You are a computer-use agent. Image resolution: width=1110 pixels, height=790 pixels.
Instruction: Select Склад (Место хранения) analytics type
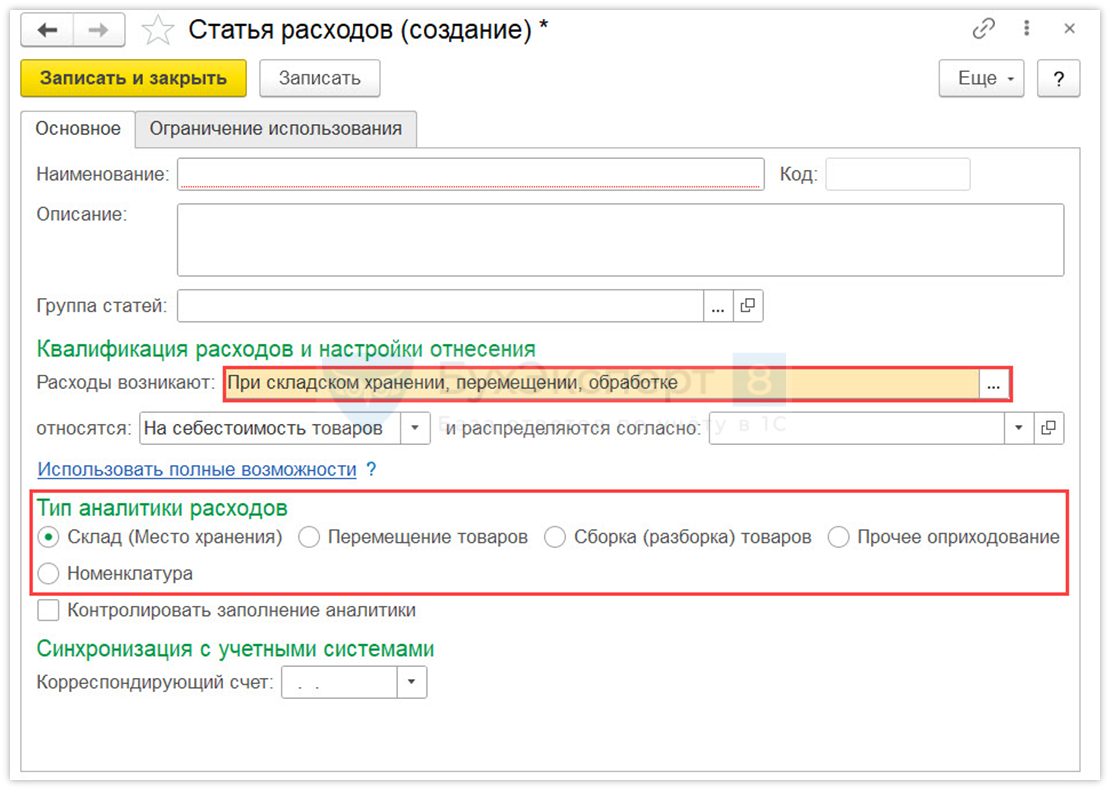click(x=48, y=537)
